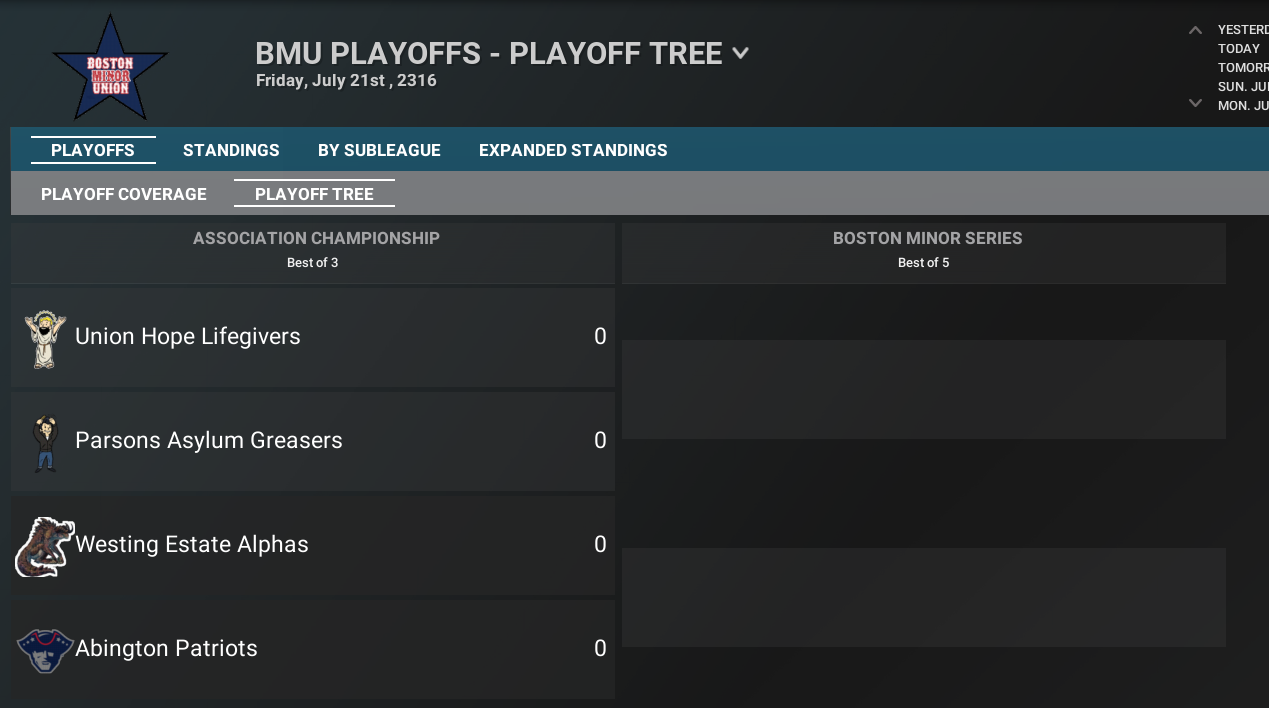Select the Playoff Tree subtab
1269x708 pixels.
314,194
